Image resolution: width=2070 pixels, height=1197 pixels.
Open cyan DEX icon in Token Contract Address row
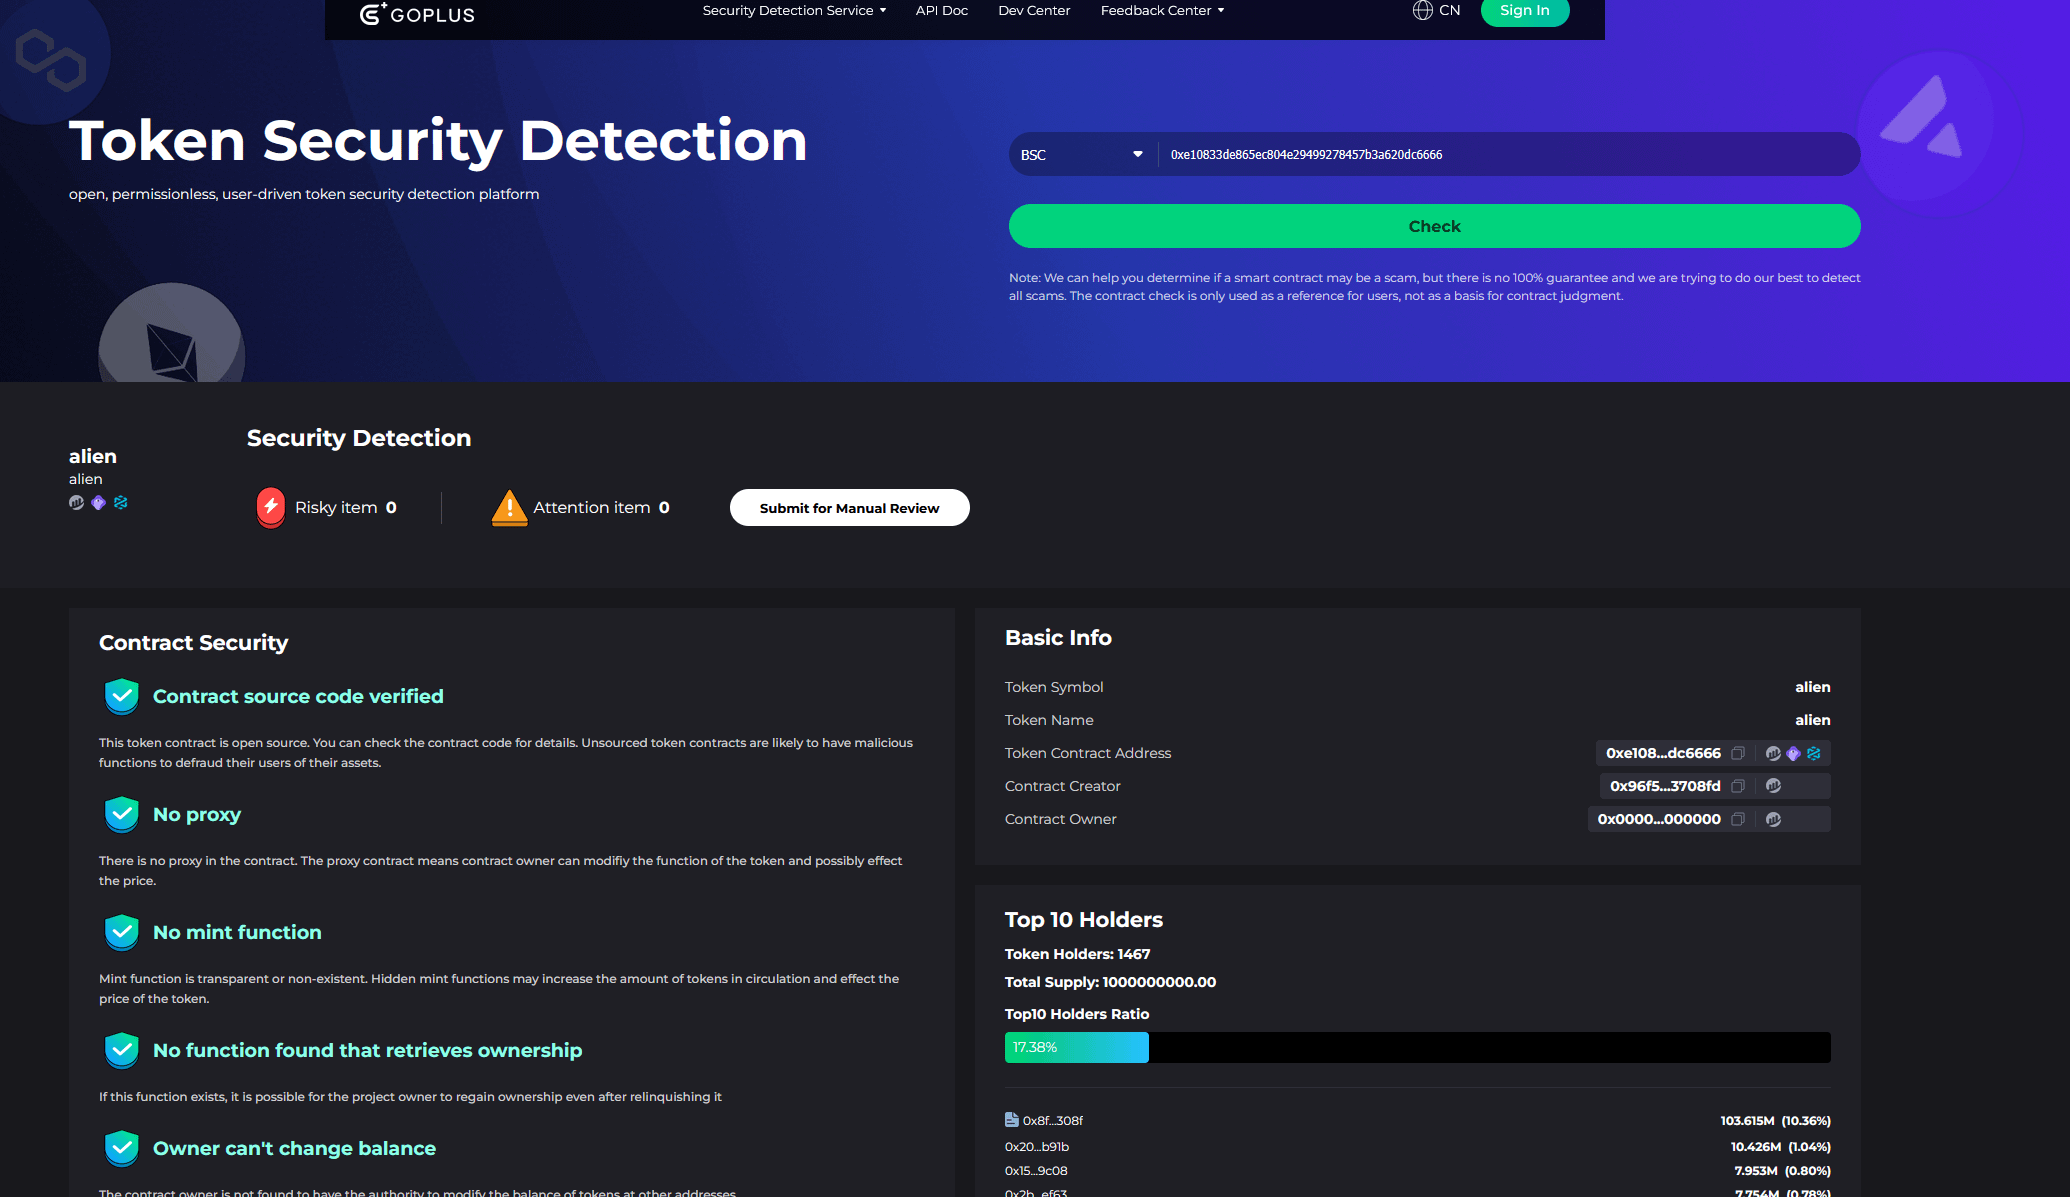[1814, 753]
